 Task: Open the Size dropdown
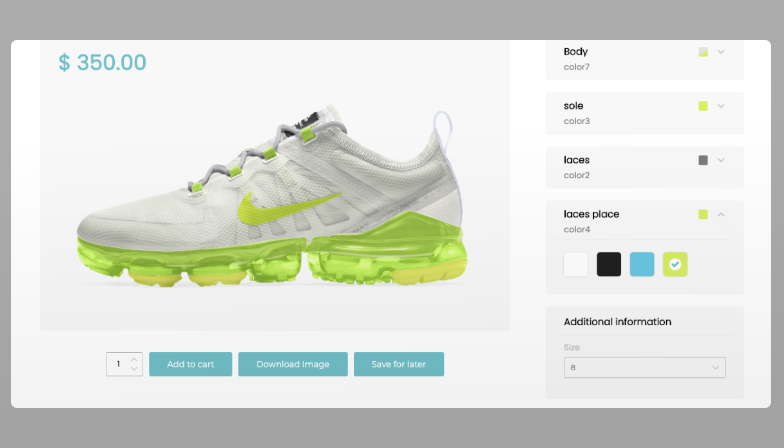[644, 367]
